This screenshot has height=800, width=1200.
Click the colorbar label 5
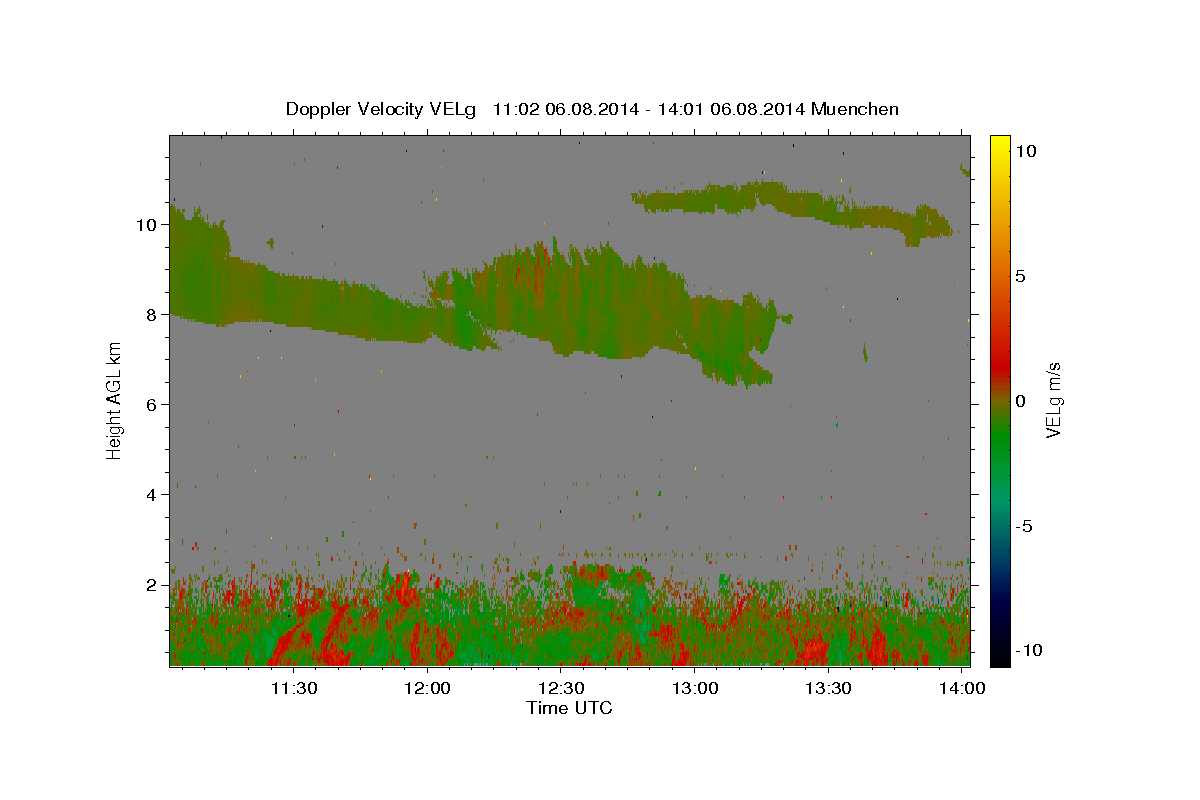click(1020, 276)
